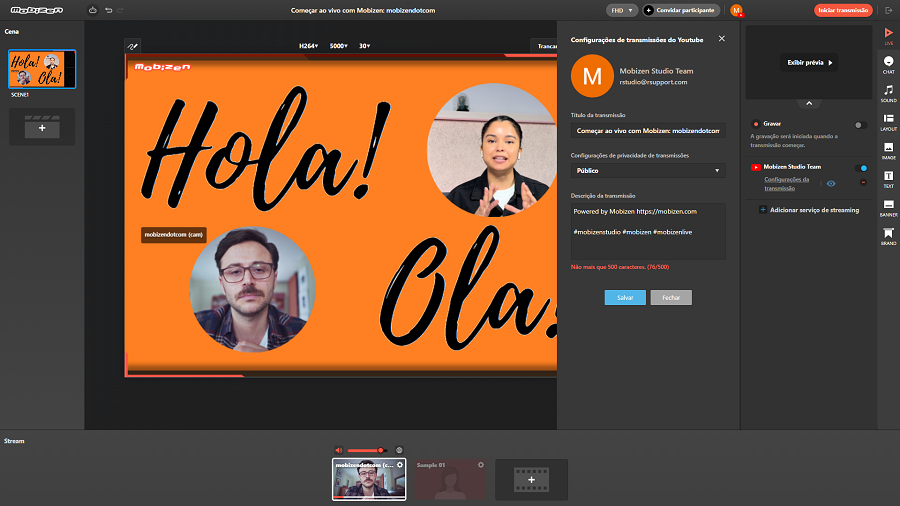Mute the stream volume speaker icon
900x506 pixels.
click(339, 450)
